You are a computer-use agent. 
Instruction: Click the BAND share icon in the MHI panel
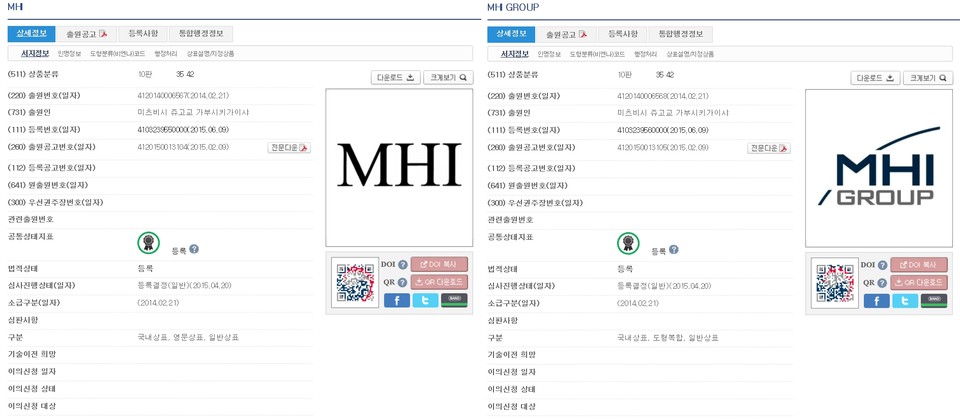pos(454,300)
